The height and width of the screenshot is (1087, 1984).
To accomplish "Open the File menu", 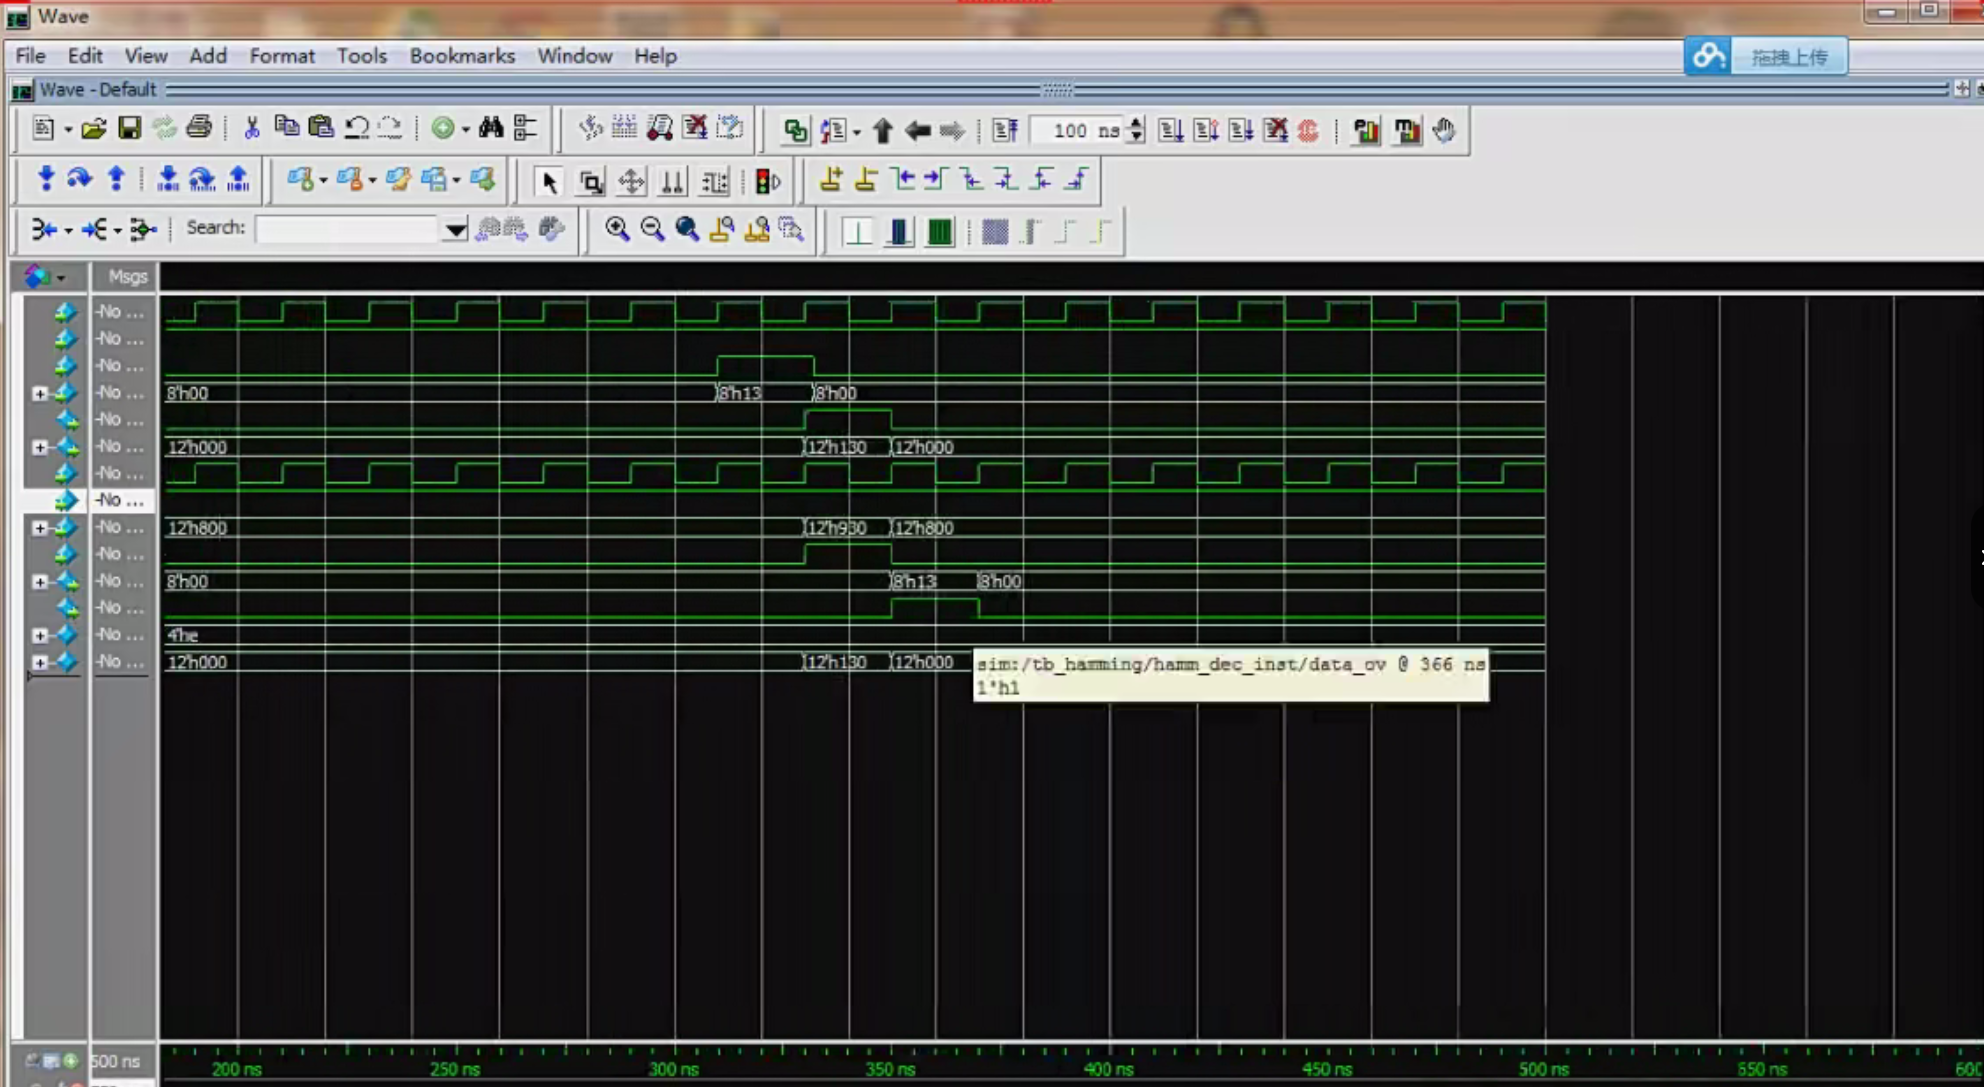I will pos(30,56).
